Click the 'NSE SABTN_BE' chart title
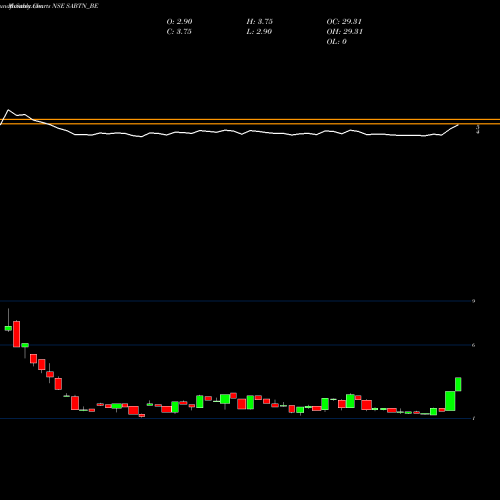This screenshot has height=500, width=500. pyautogui.click(x=76, y=6)
